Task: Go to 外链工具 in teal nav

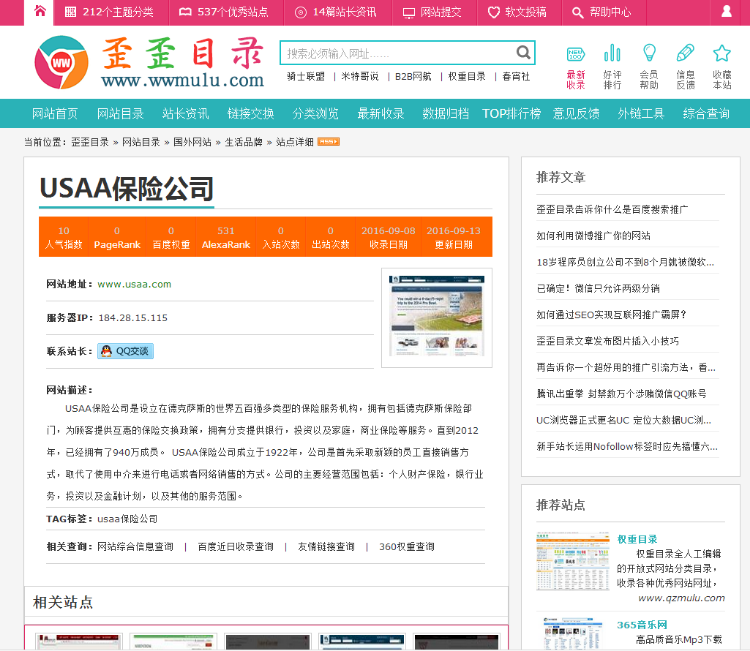Action: 641,114
